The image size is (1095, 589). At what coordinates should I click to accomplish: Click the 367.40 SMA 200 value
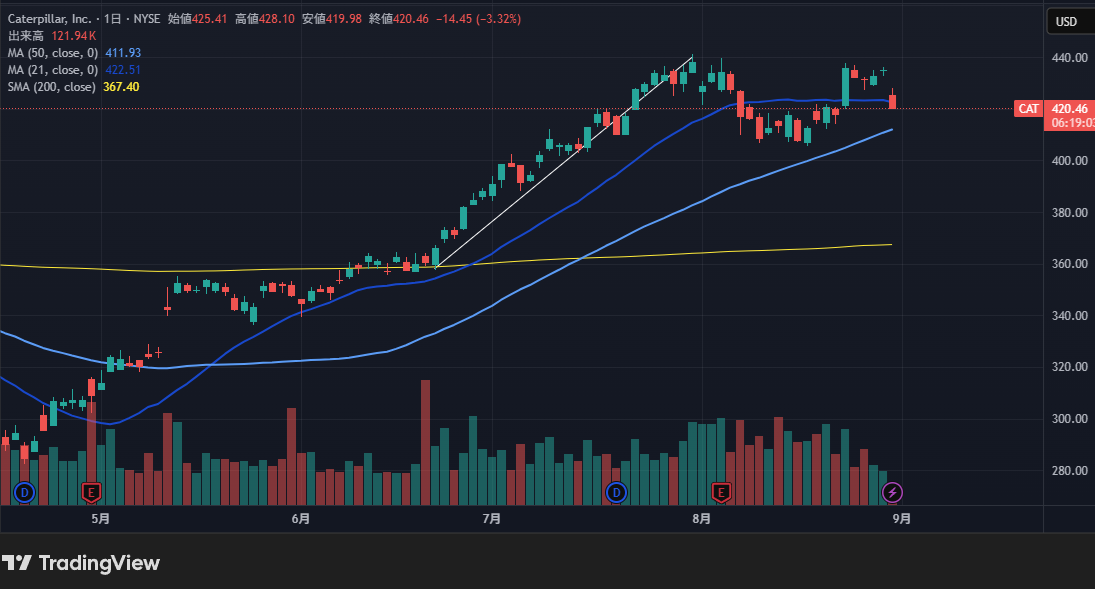point(121,87)
